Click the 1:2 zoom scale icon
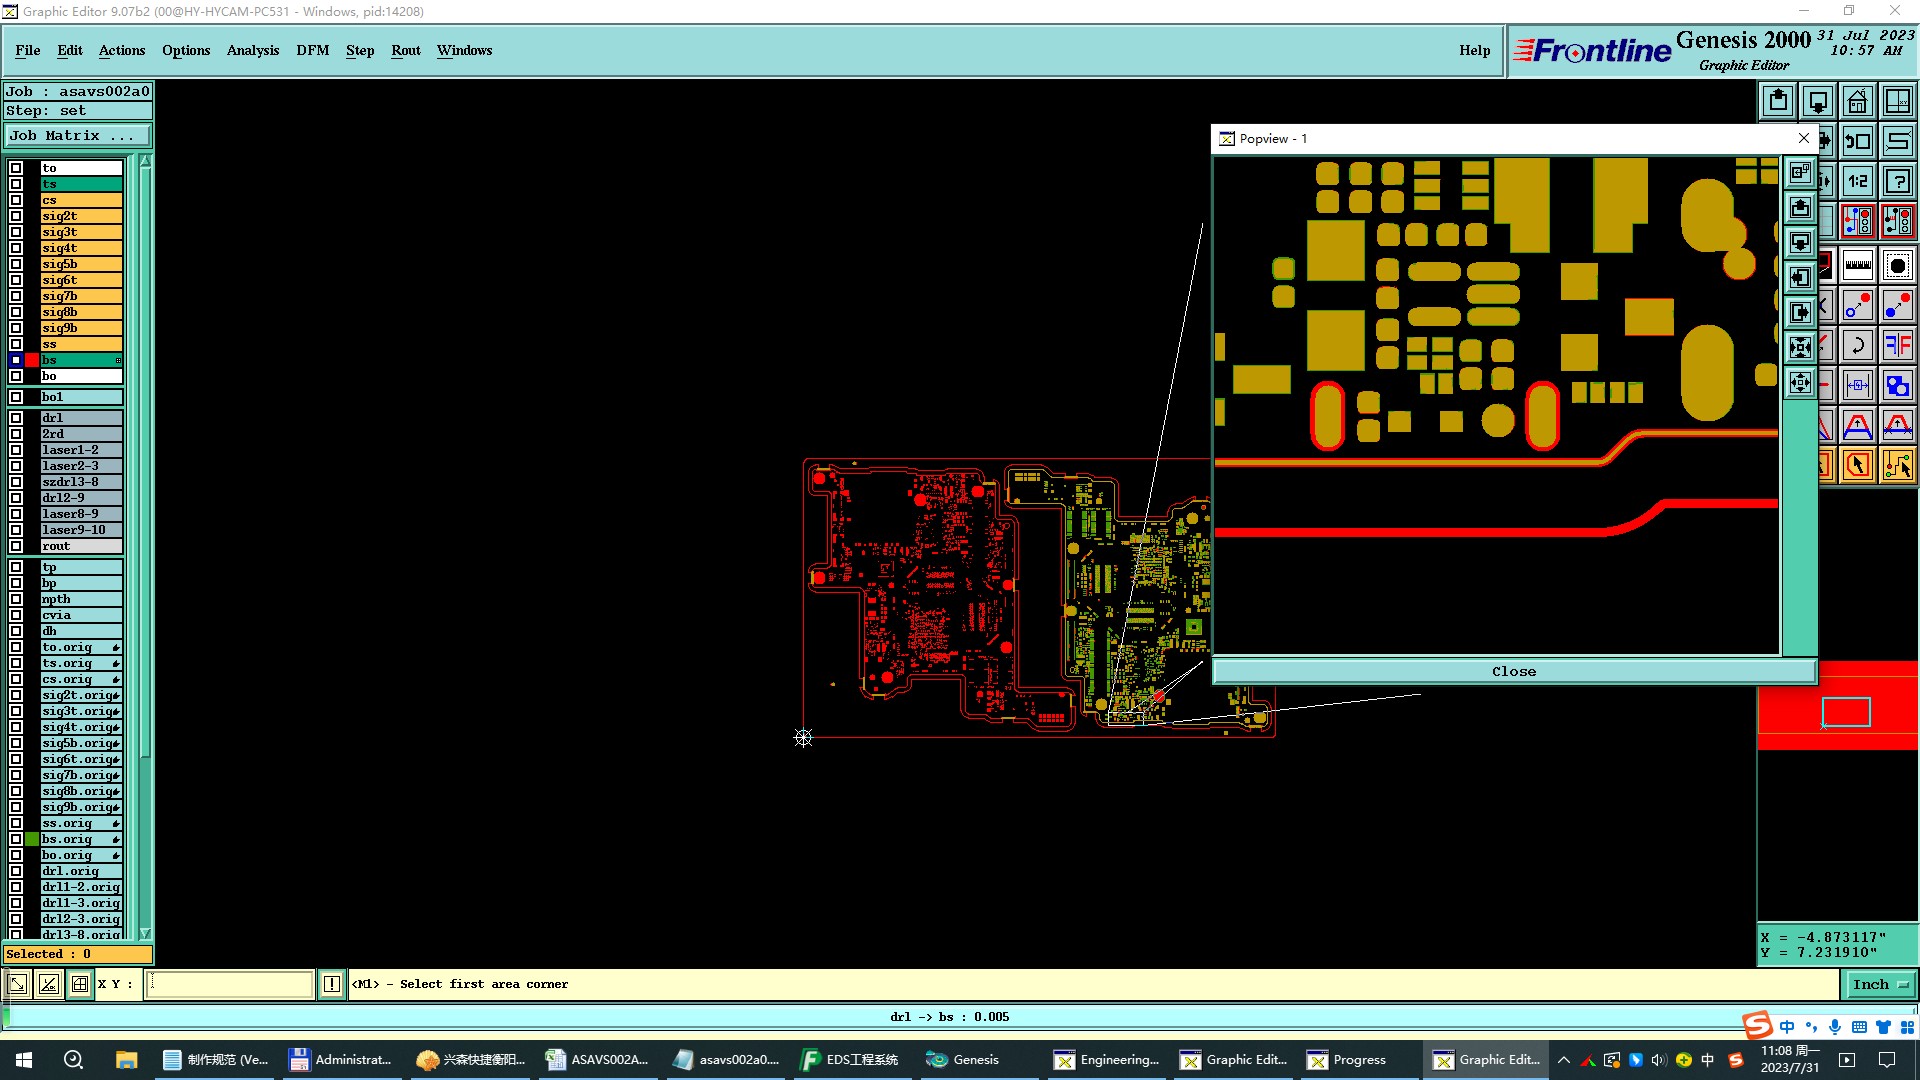 click(1857, 181)
